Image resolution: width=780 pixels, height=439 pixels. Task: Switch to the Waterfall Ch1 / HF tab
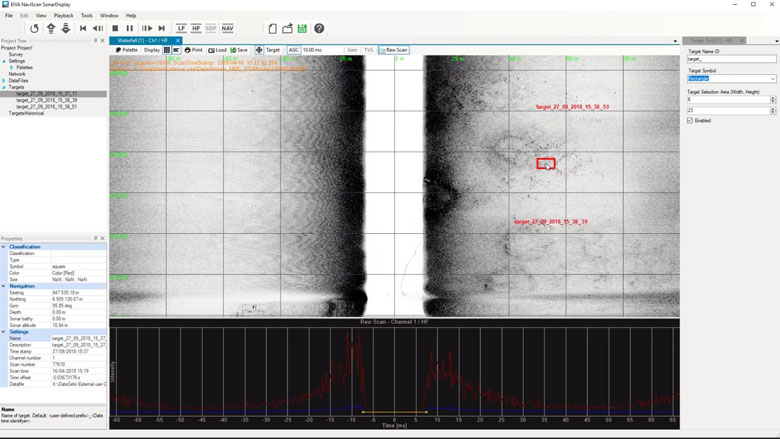coord(142,41)
